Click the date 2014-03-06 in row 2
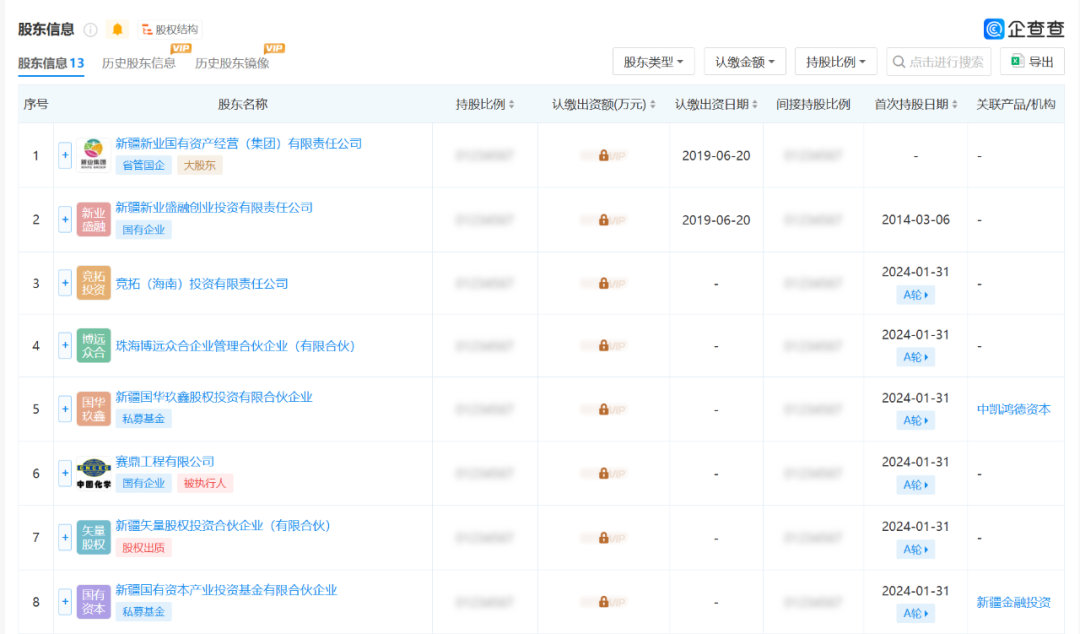This screenshot has width=1080, height=634. pos(915,220)
